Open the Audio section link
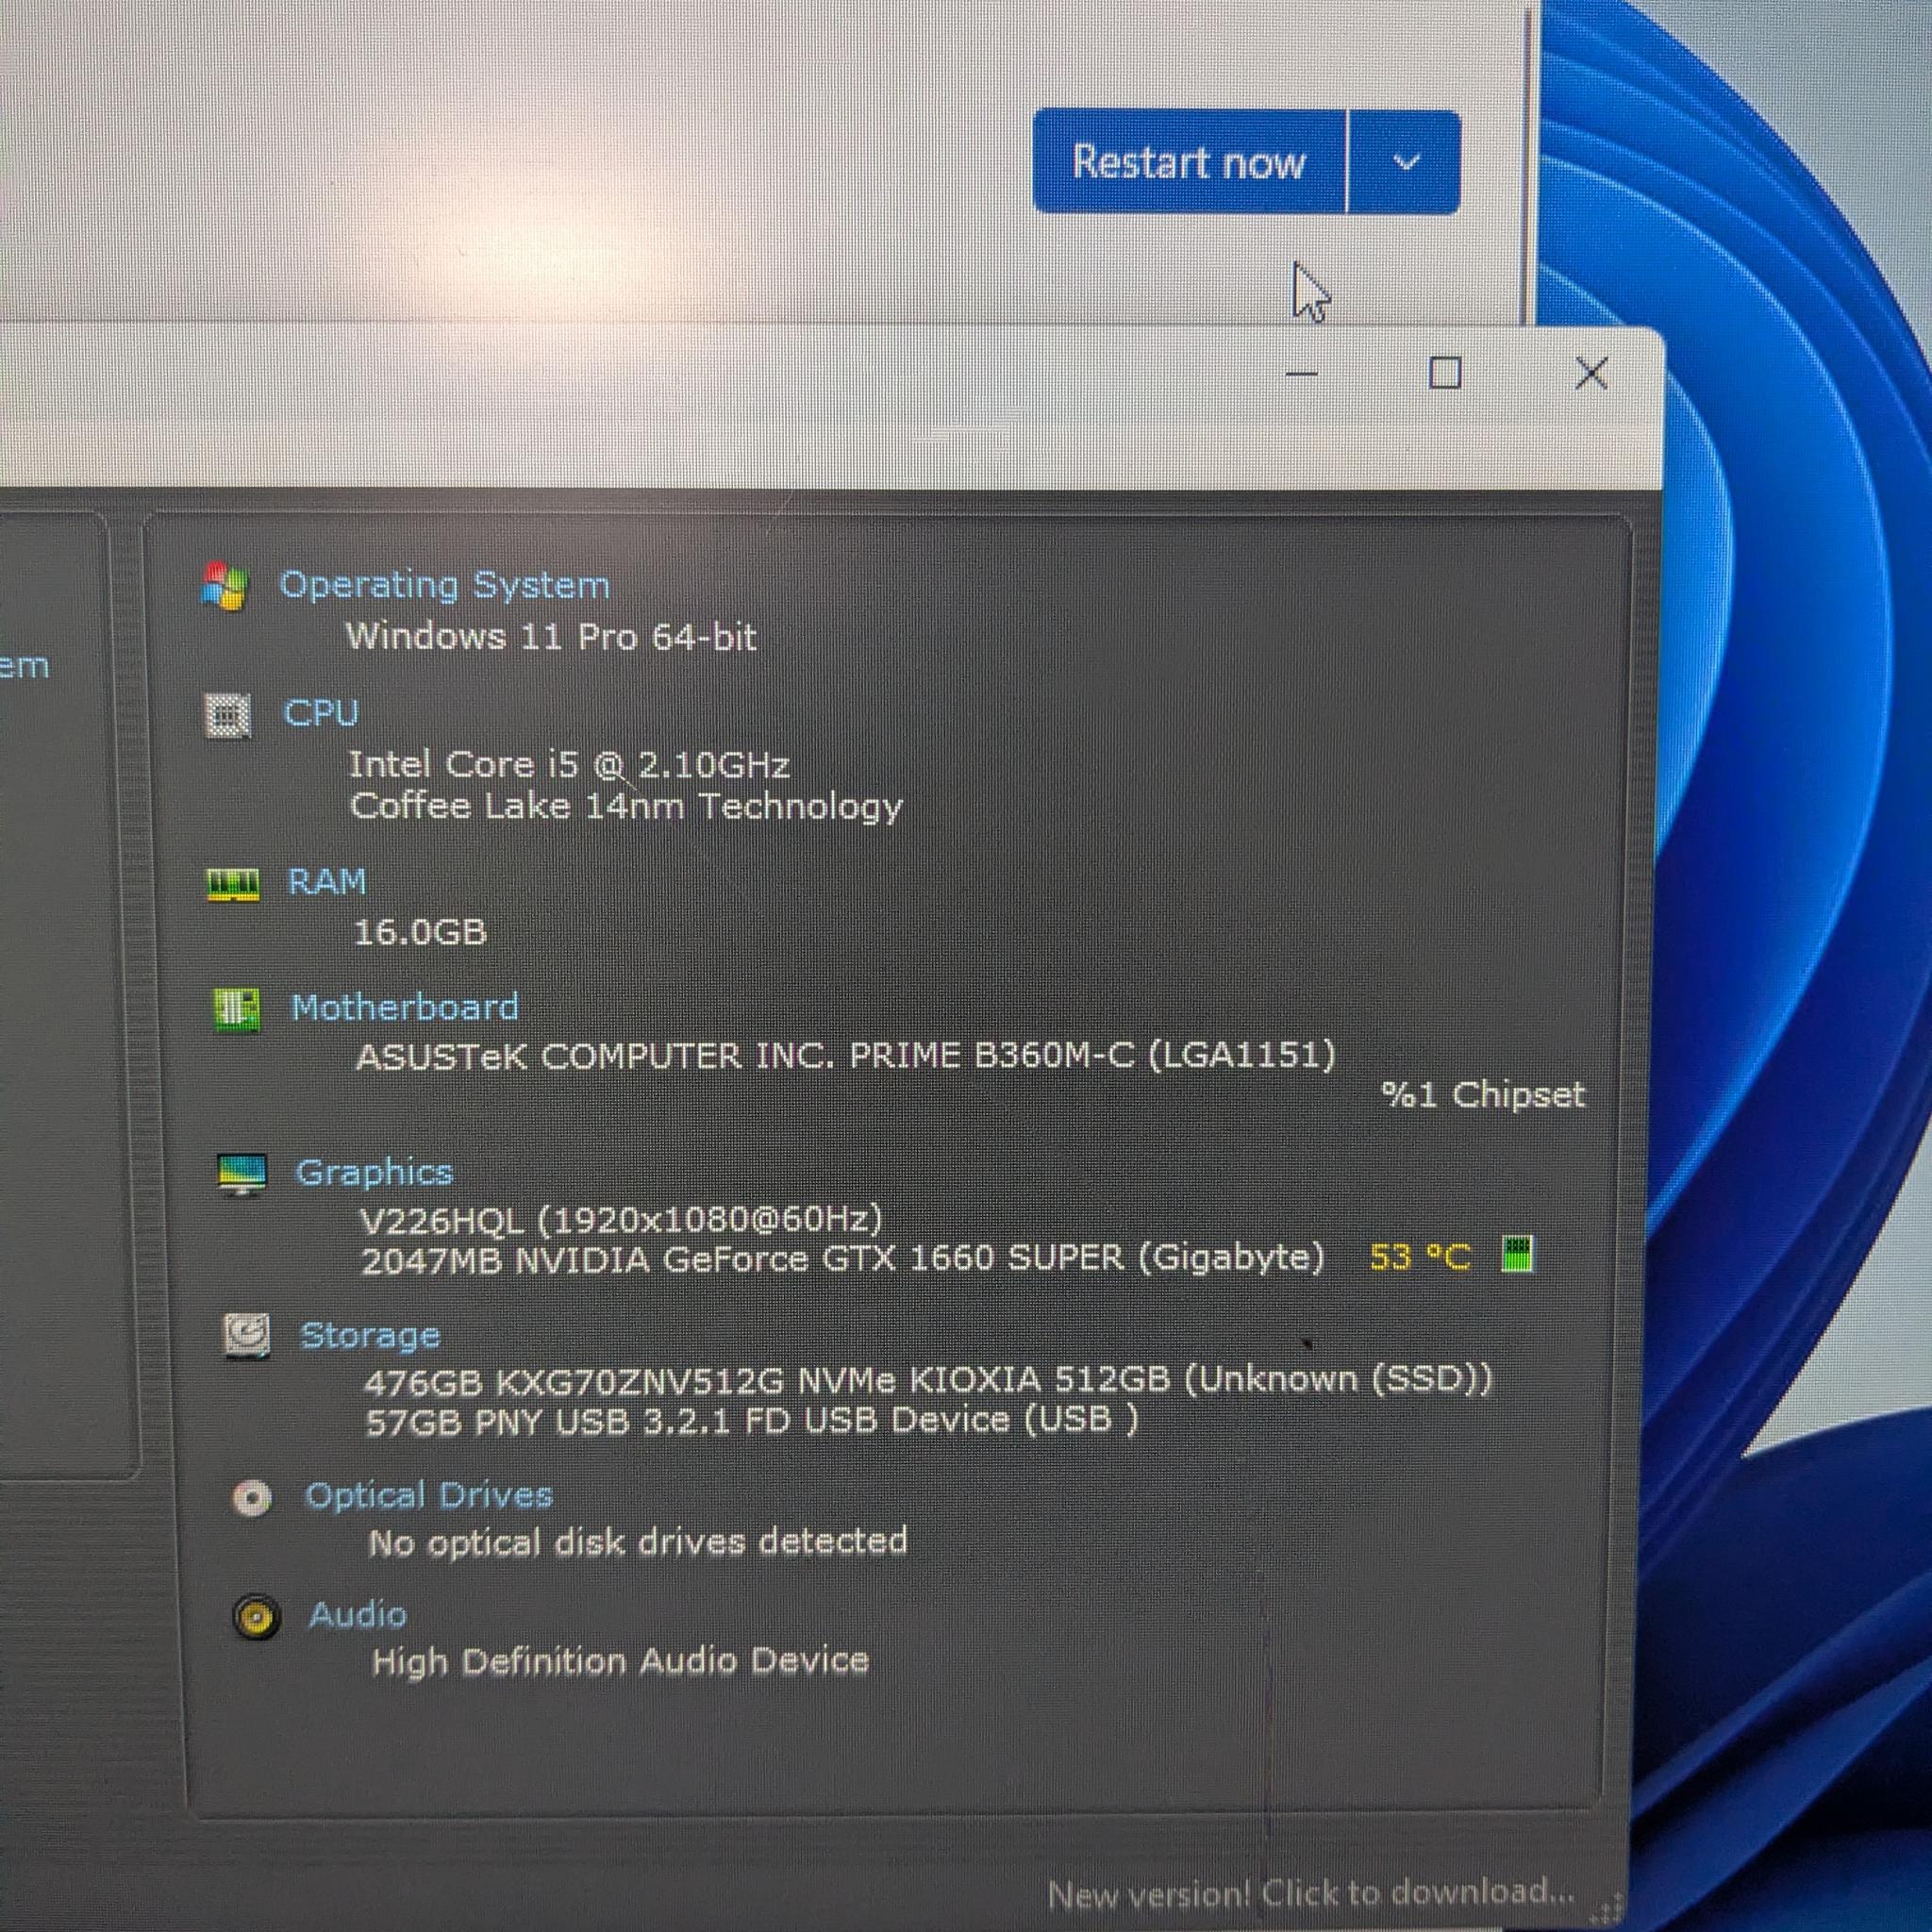1932x1932 pixels. click(357, 1615)
